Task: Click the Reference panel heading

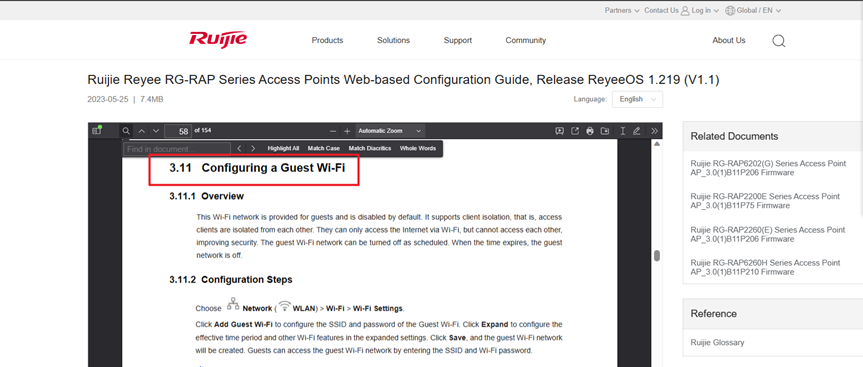Action: (x=713, y=314)
